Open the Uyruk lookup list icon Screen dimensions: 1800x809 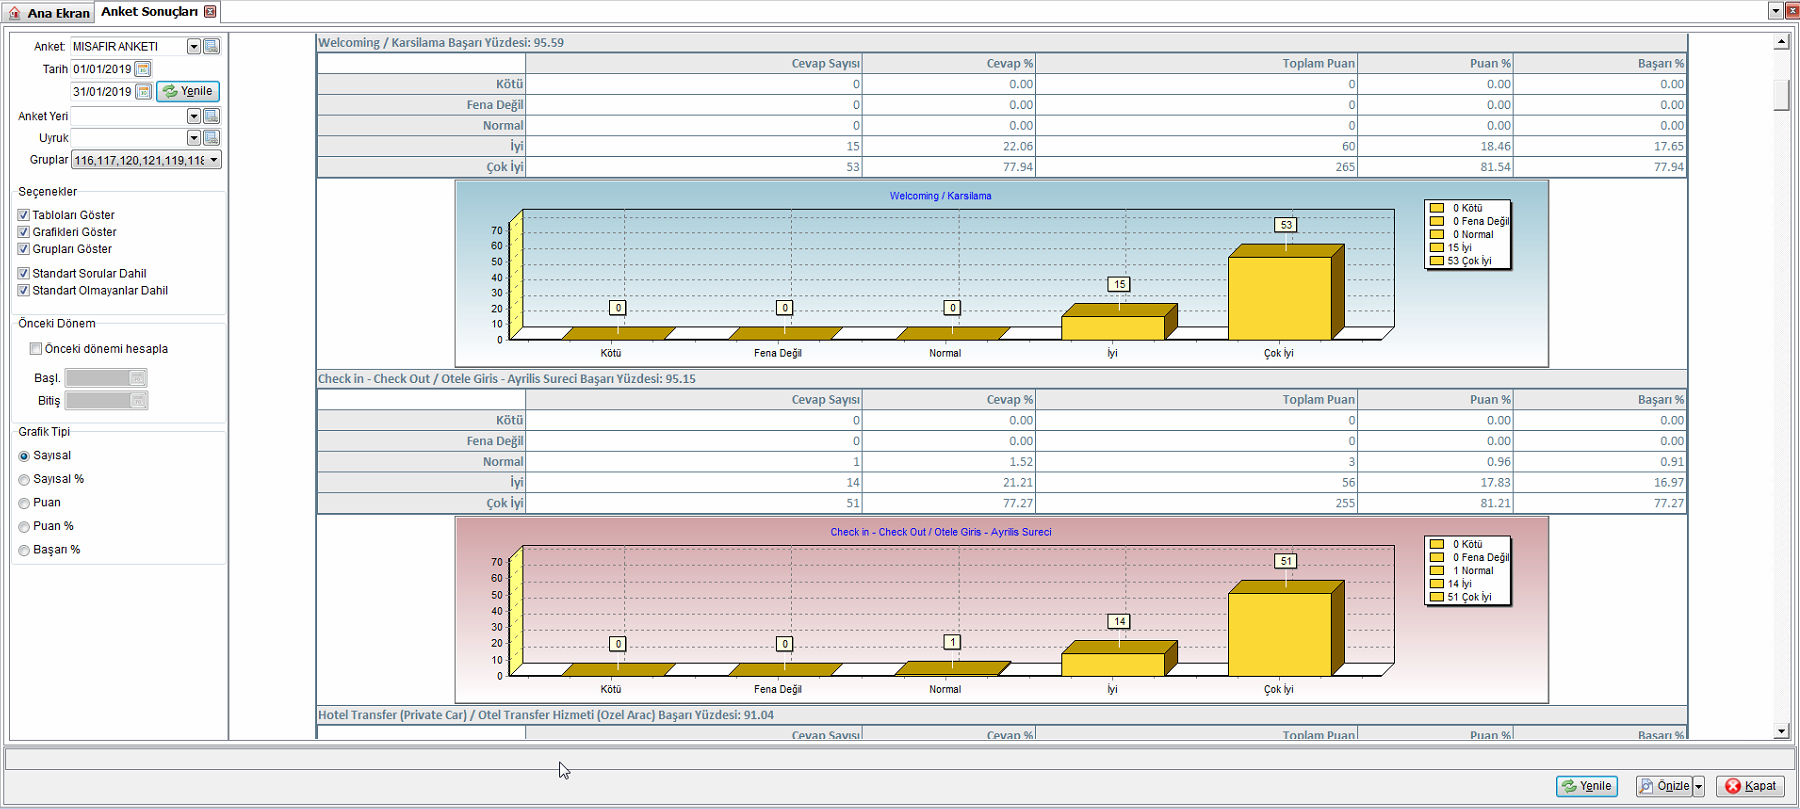(x=212, y=138)
